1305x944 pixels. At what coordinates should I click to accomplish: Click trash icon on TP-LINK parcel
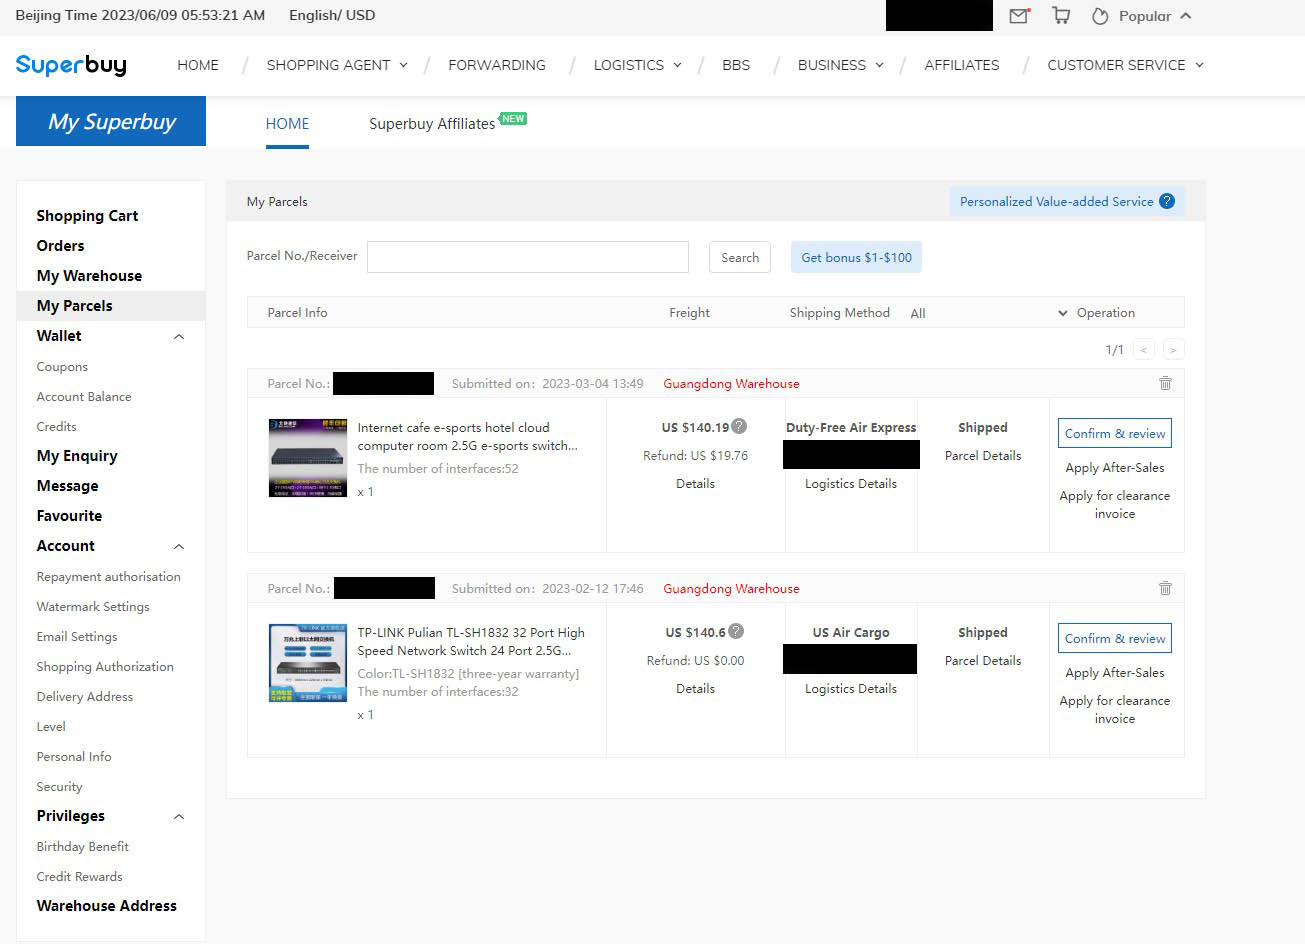coord(1164,588)
